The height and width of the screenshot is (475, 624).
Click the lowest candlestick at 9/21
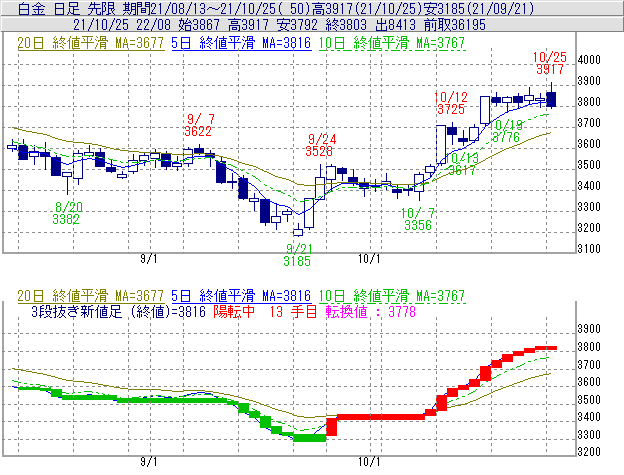click(x=298, y=232)
